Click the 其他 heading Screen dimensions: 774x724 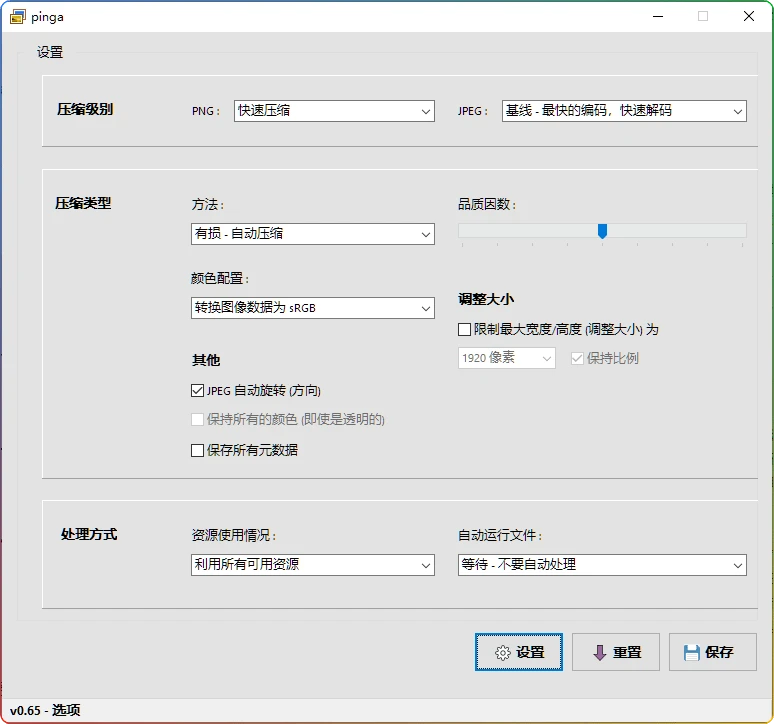point(206,360)
